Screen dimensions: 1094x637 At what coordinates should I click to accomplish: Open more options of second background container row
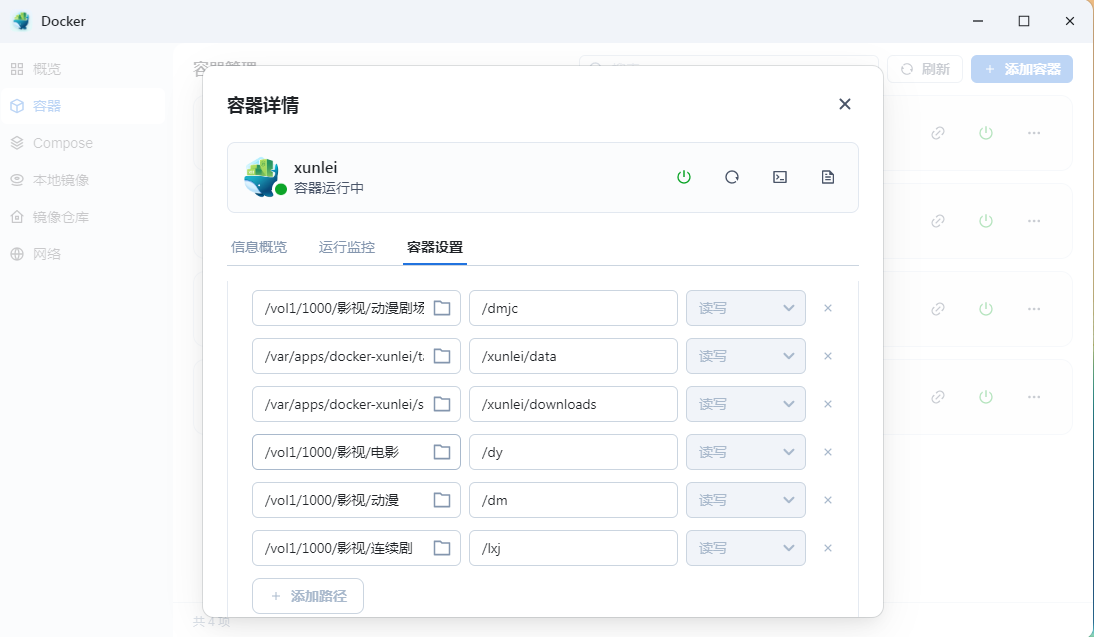click(1034, 220)
